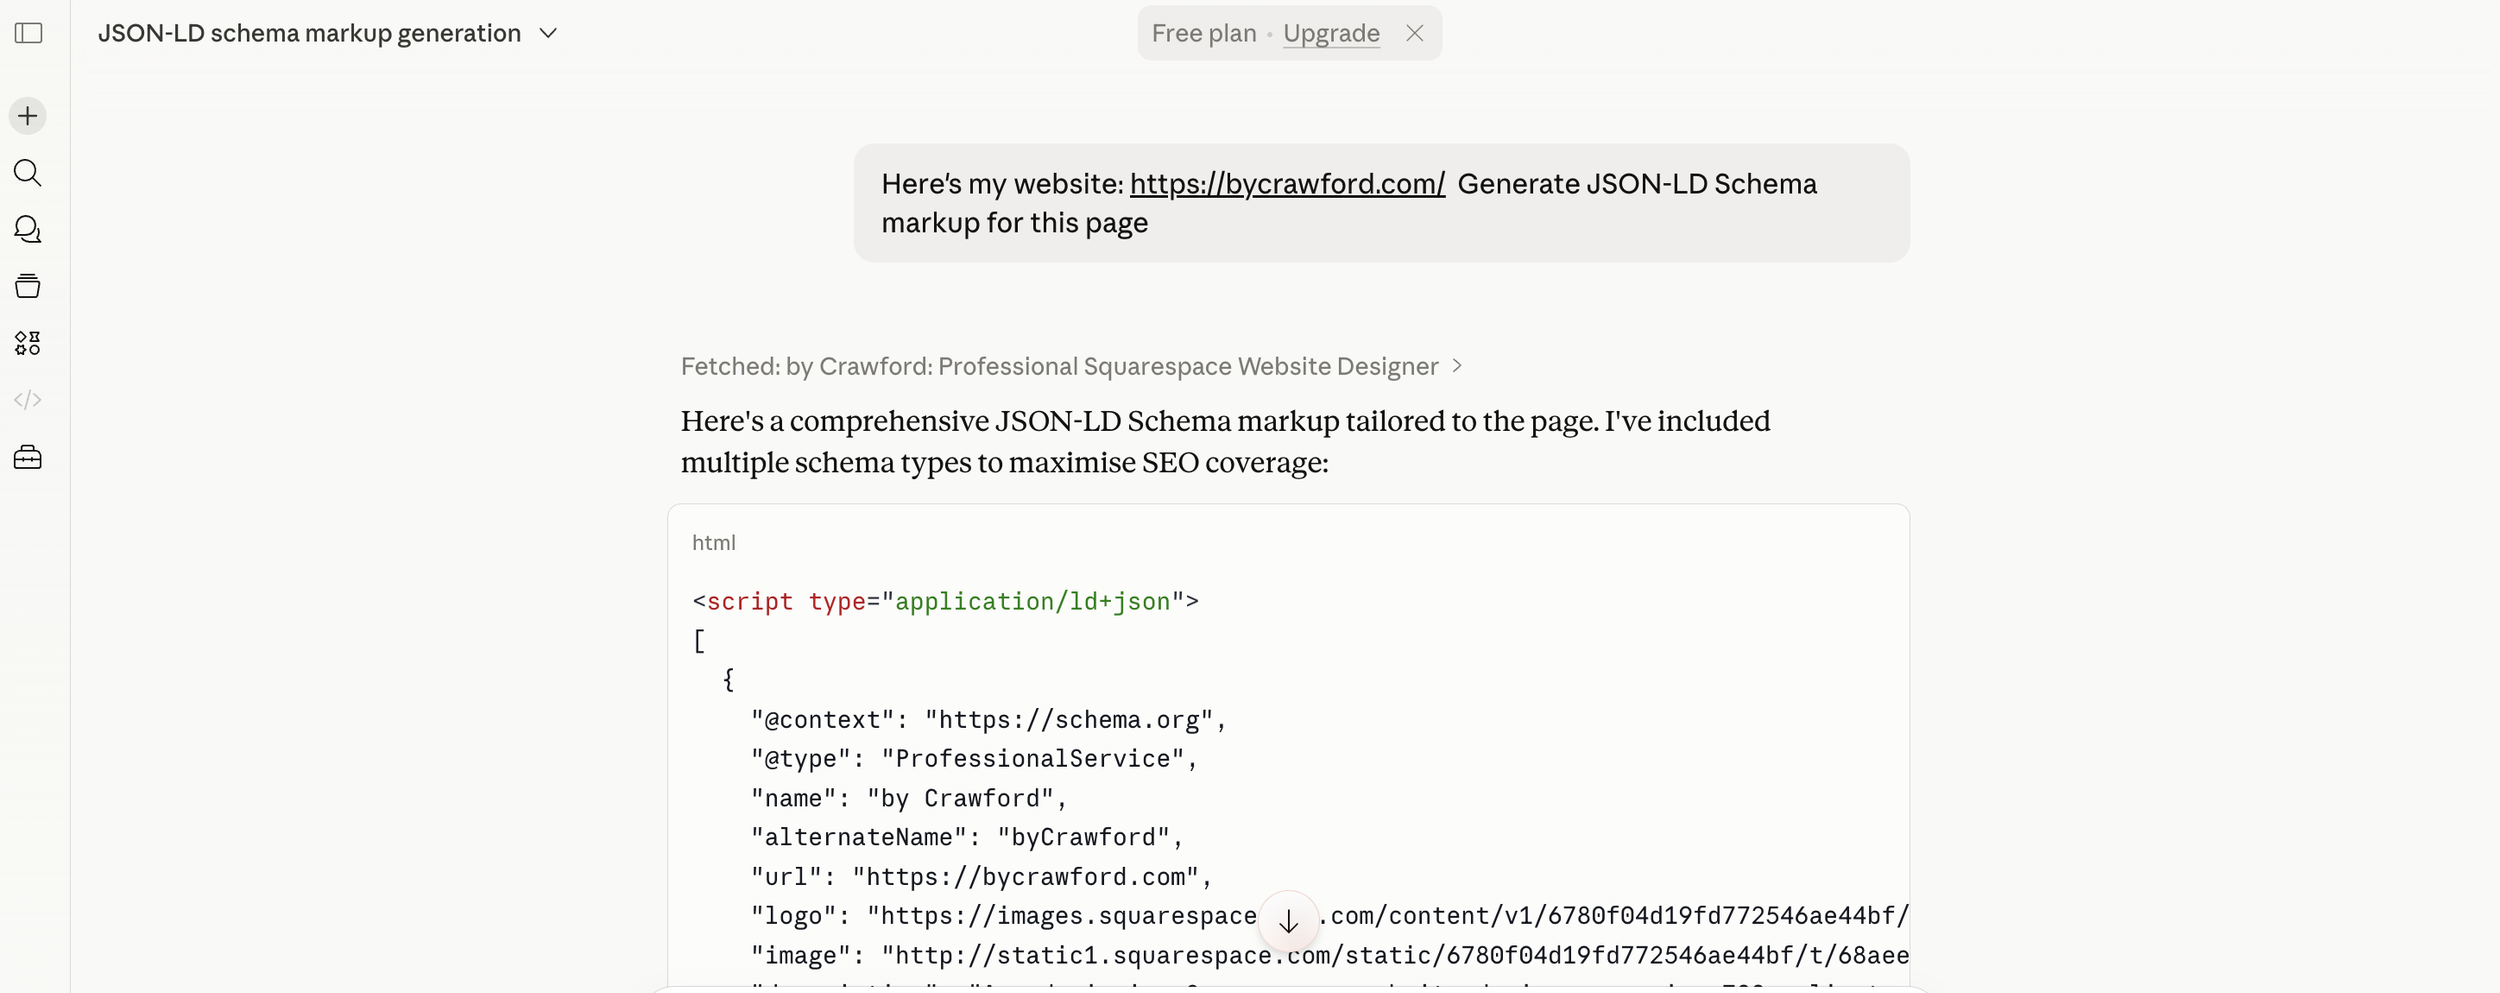This screenshot has width=2500, height=993.
Task: Click the "image" static1.squarespace line
Action: pos(1329,955)
